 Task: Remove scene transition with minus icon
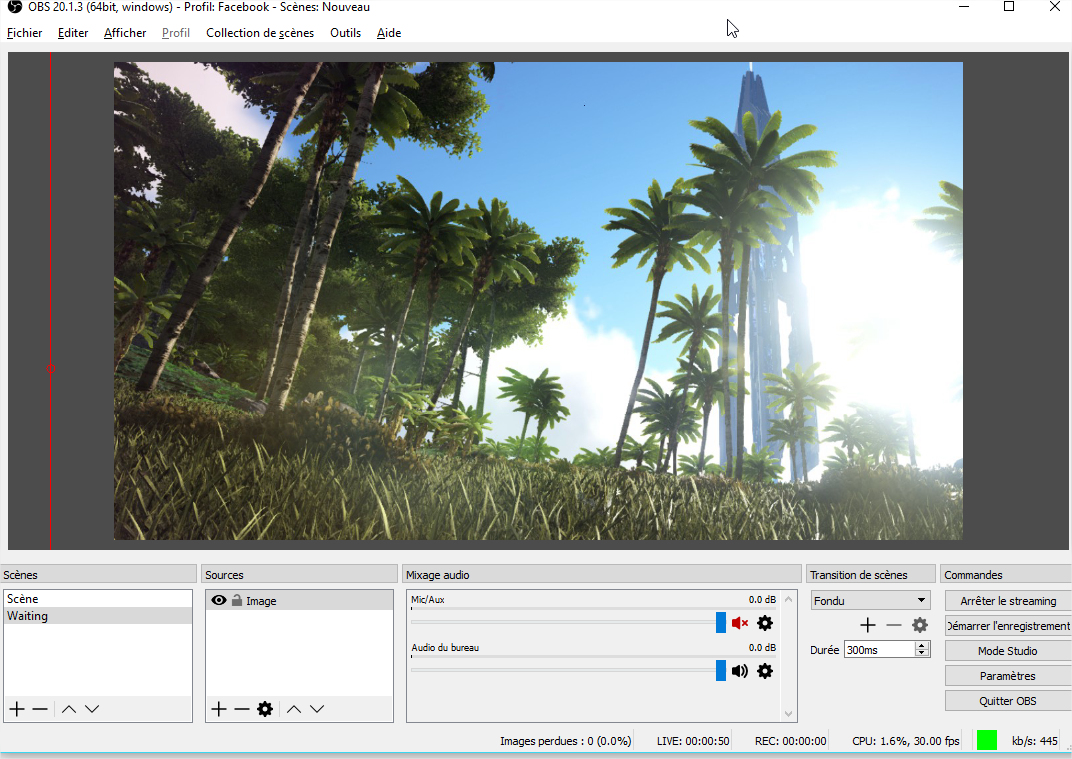coord(894,625)
